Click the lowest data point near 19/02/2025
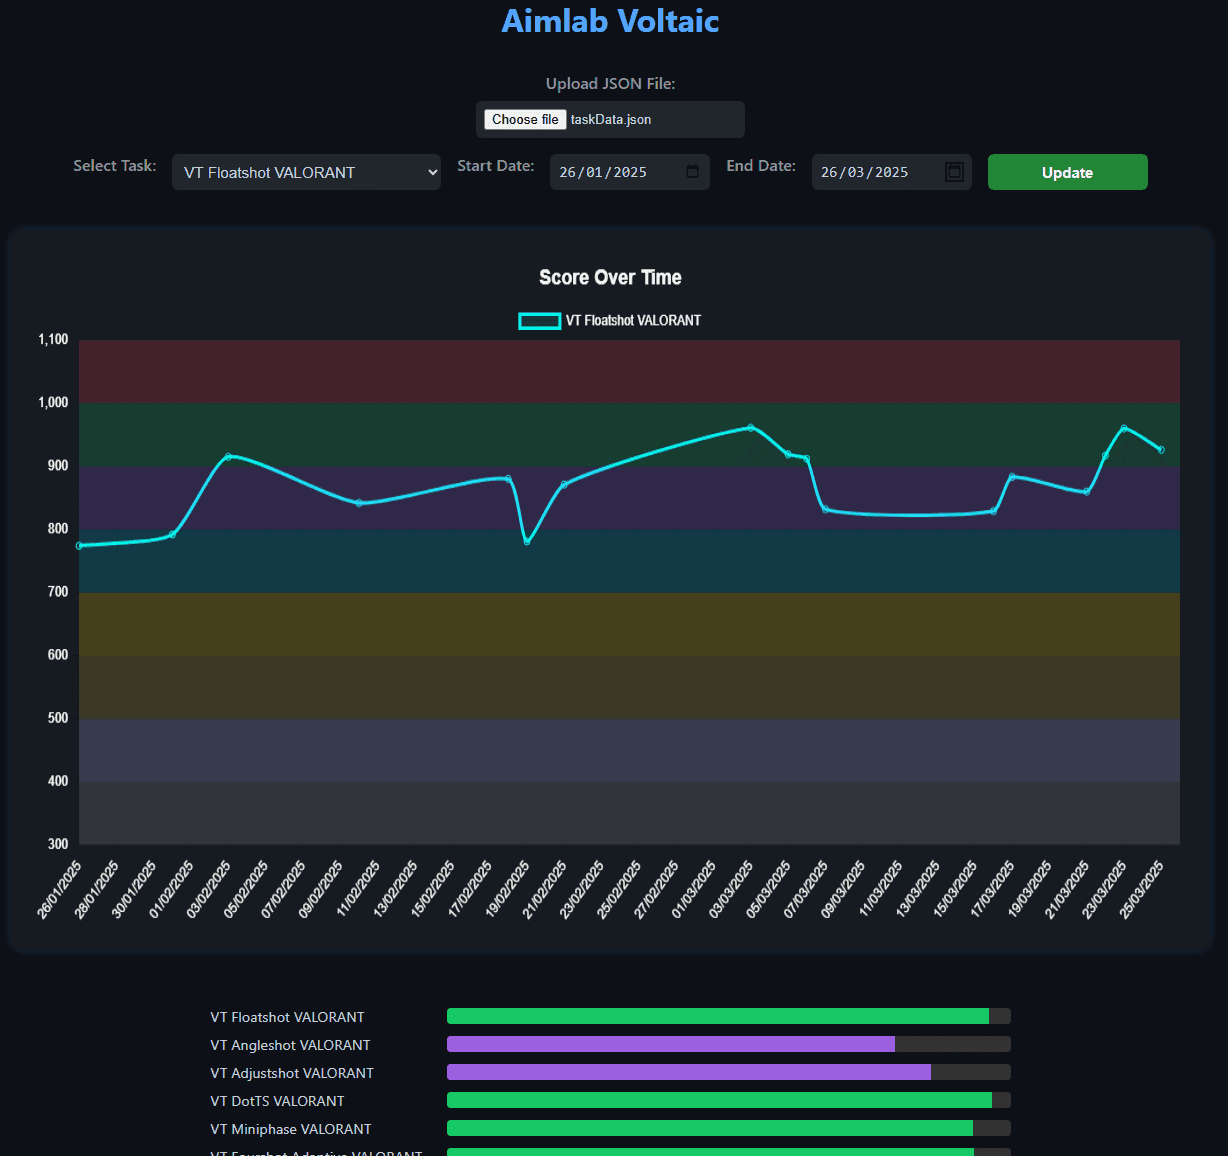This screenshot has width=1228, height=1156. coord(527,542)
